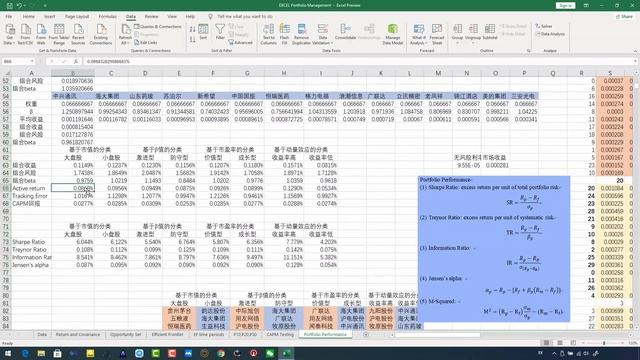640x360 pixels.
Task: Open the Get Data menu
Action: (9, 34)
